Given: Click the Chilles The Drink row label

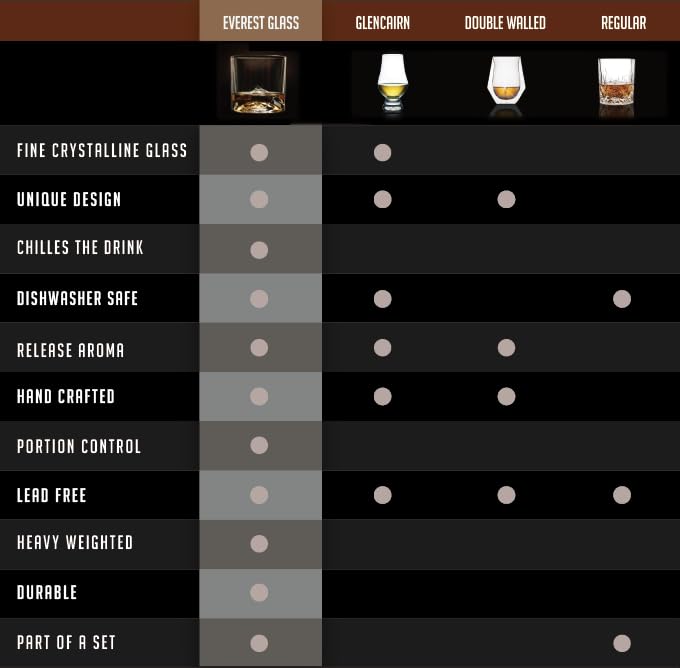Looking at the screenshot, I should coord(80,247).
